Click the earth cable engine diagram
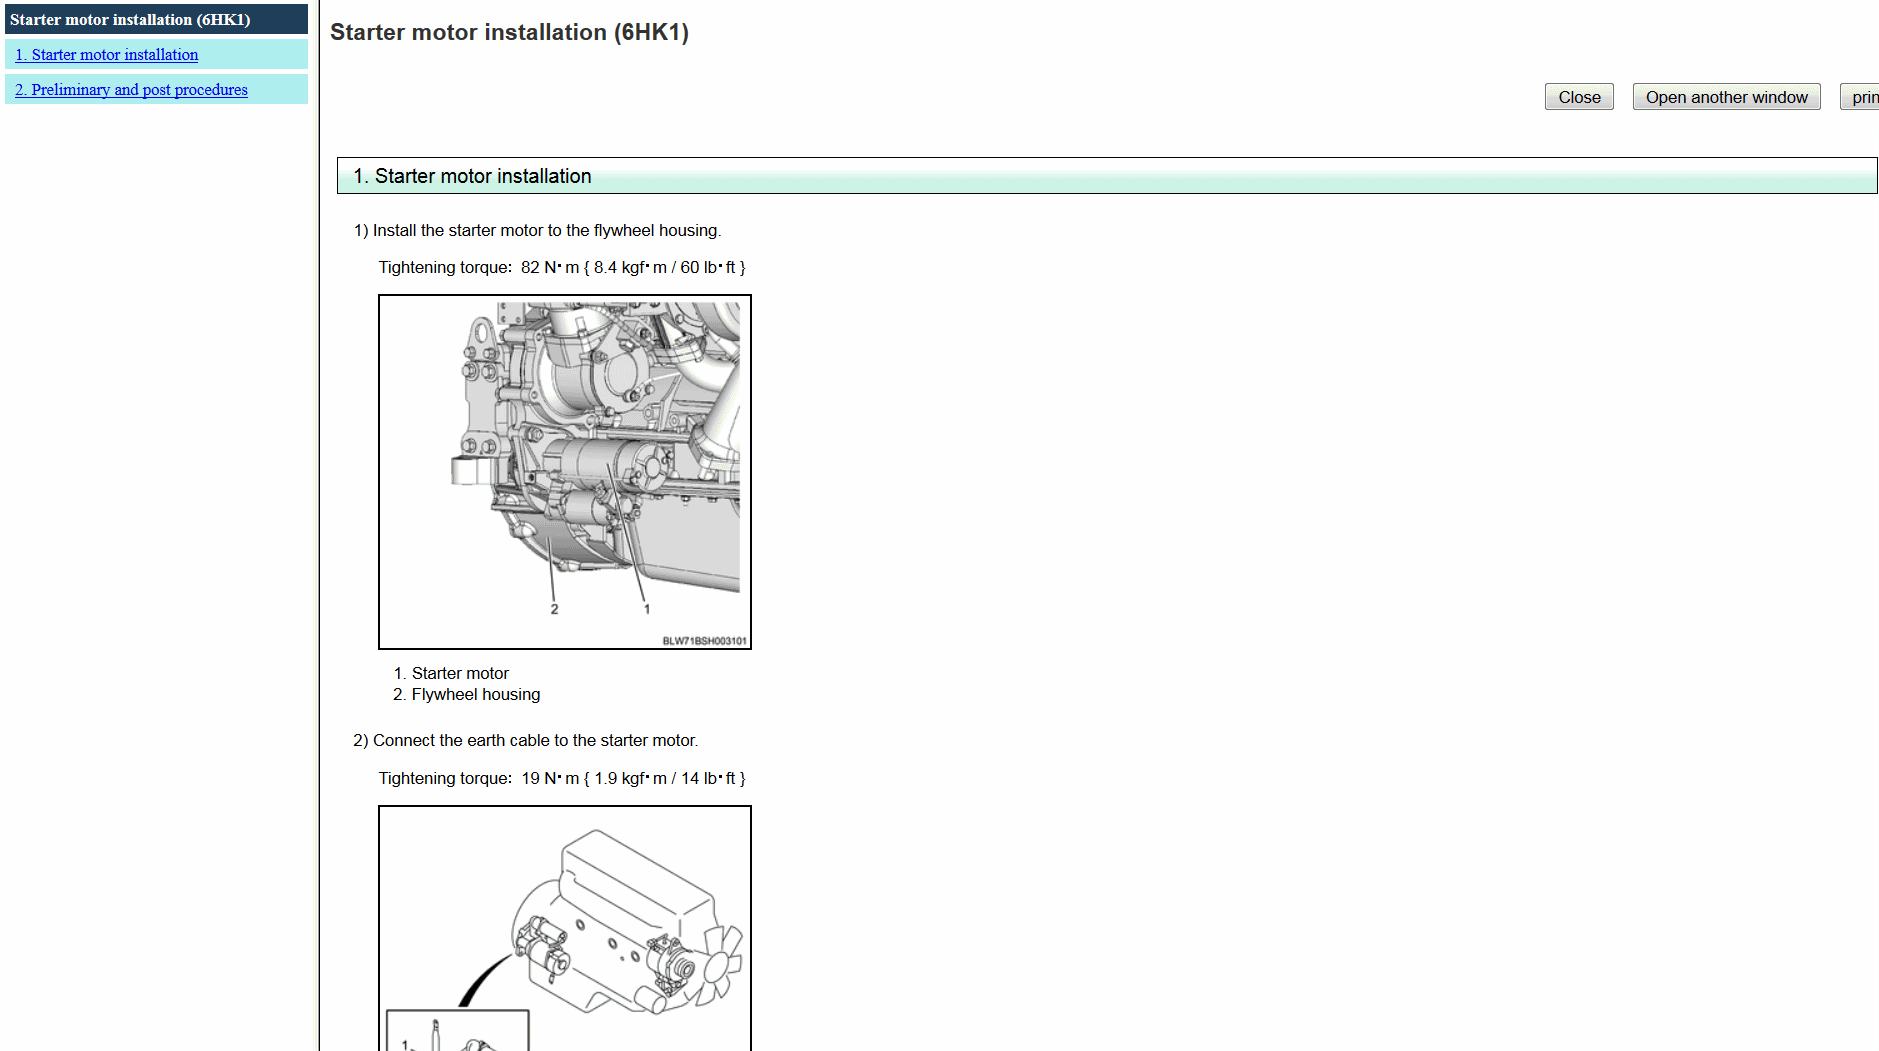The height and width of the screenshot is (1051, 1879). tap(565, 928)
